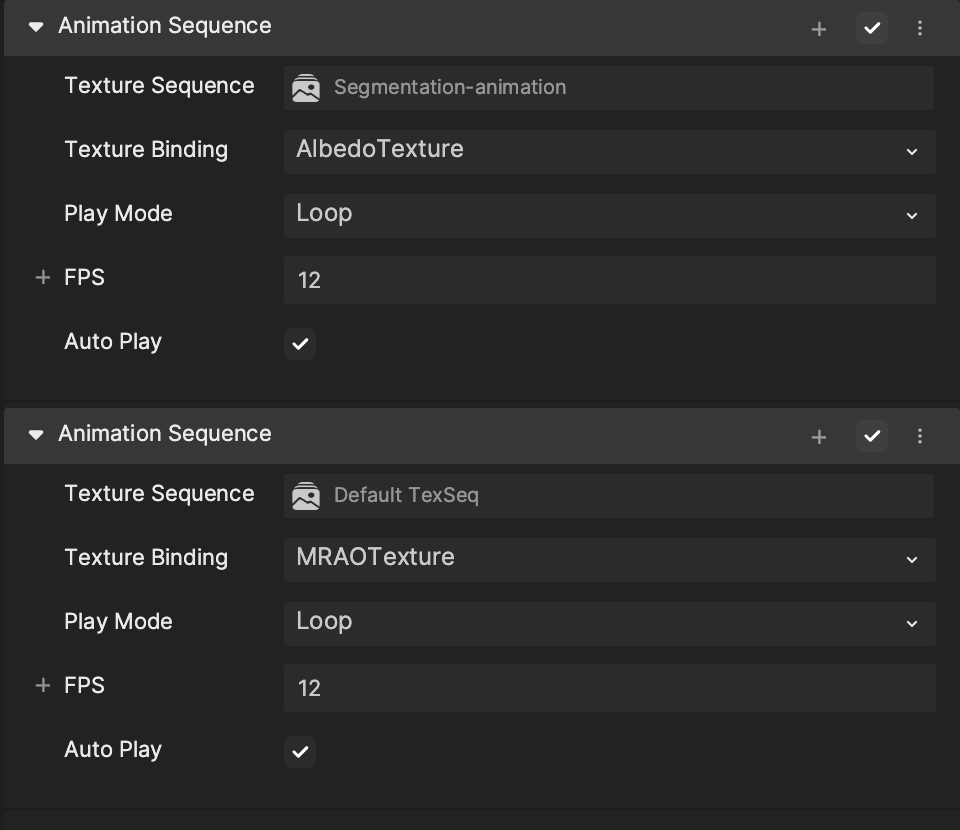Uncheck Auto Play in second Animation Sequence
Viewport: 960px width, 830px height.
[300, 752]
